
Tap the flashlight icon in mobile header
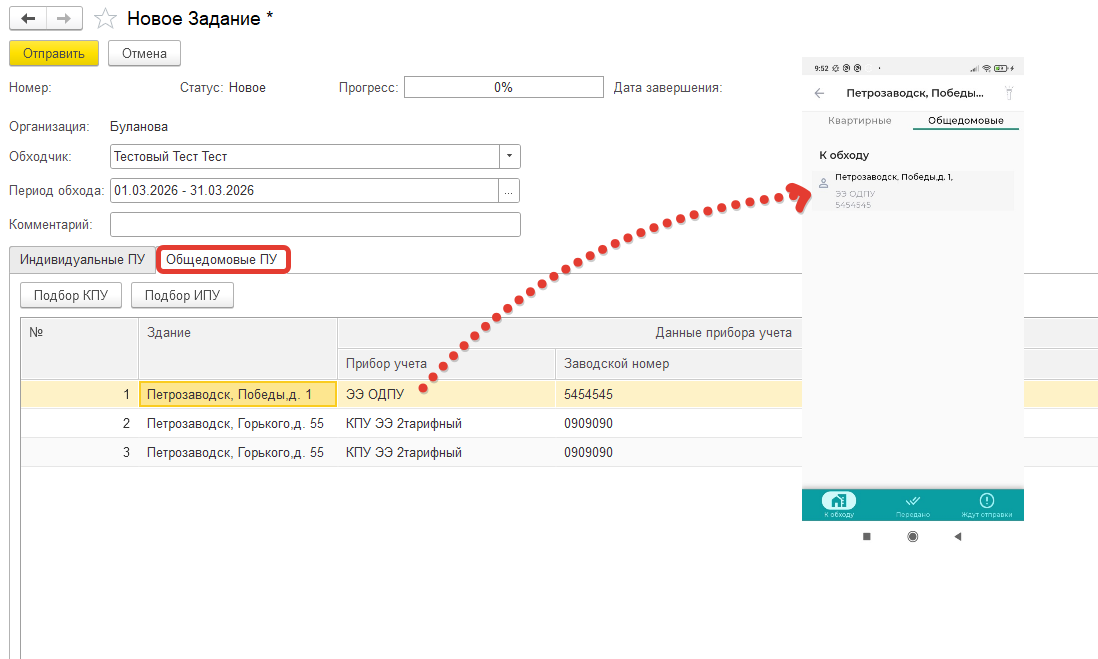1009,93
